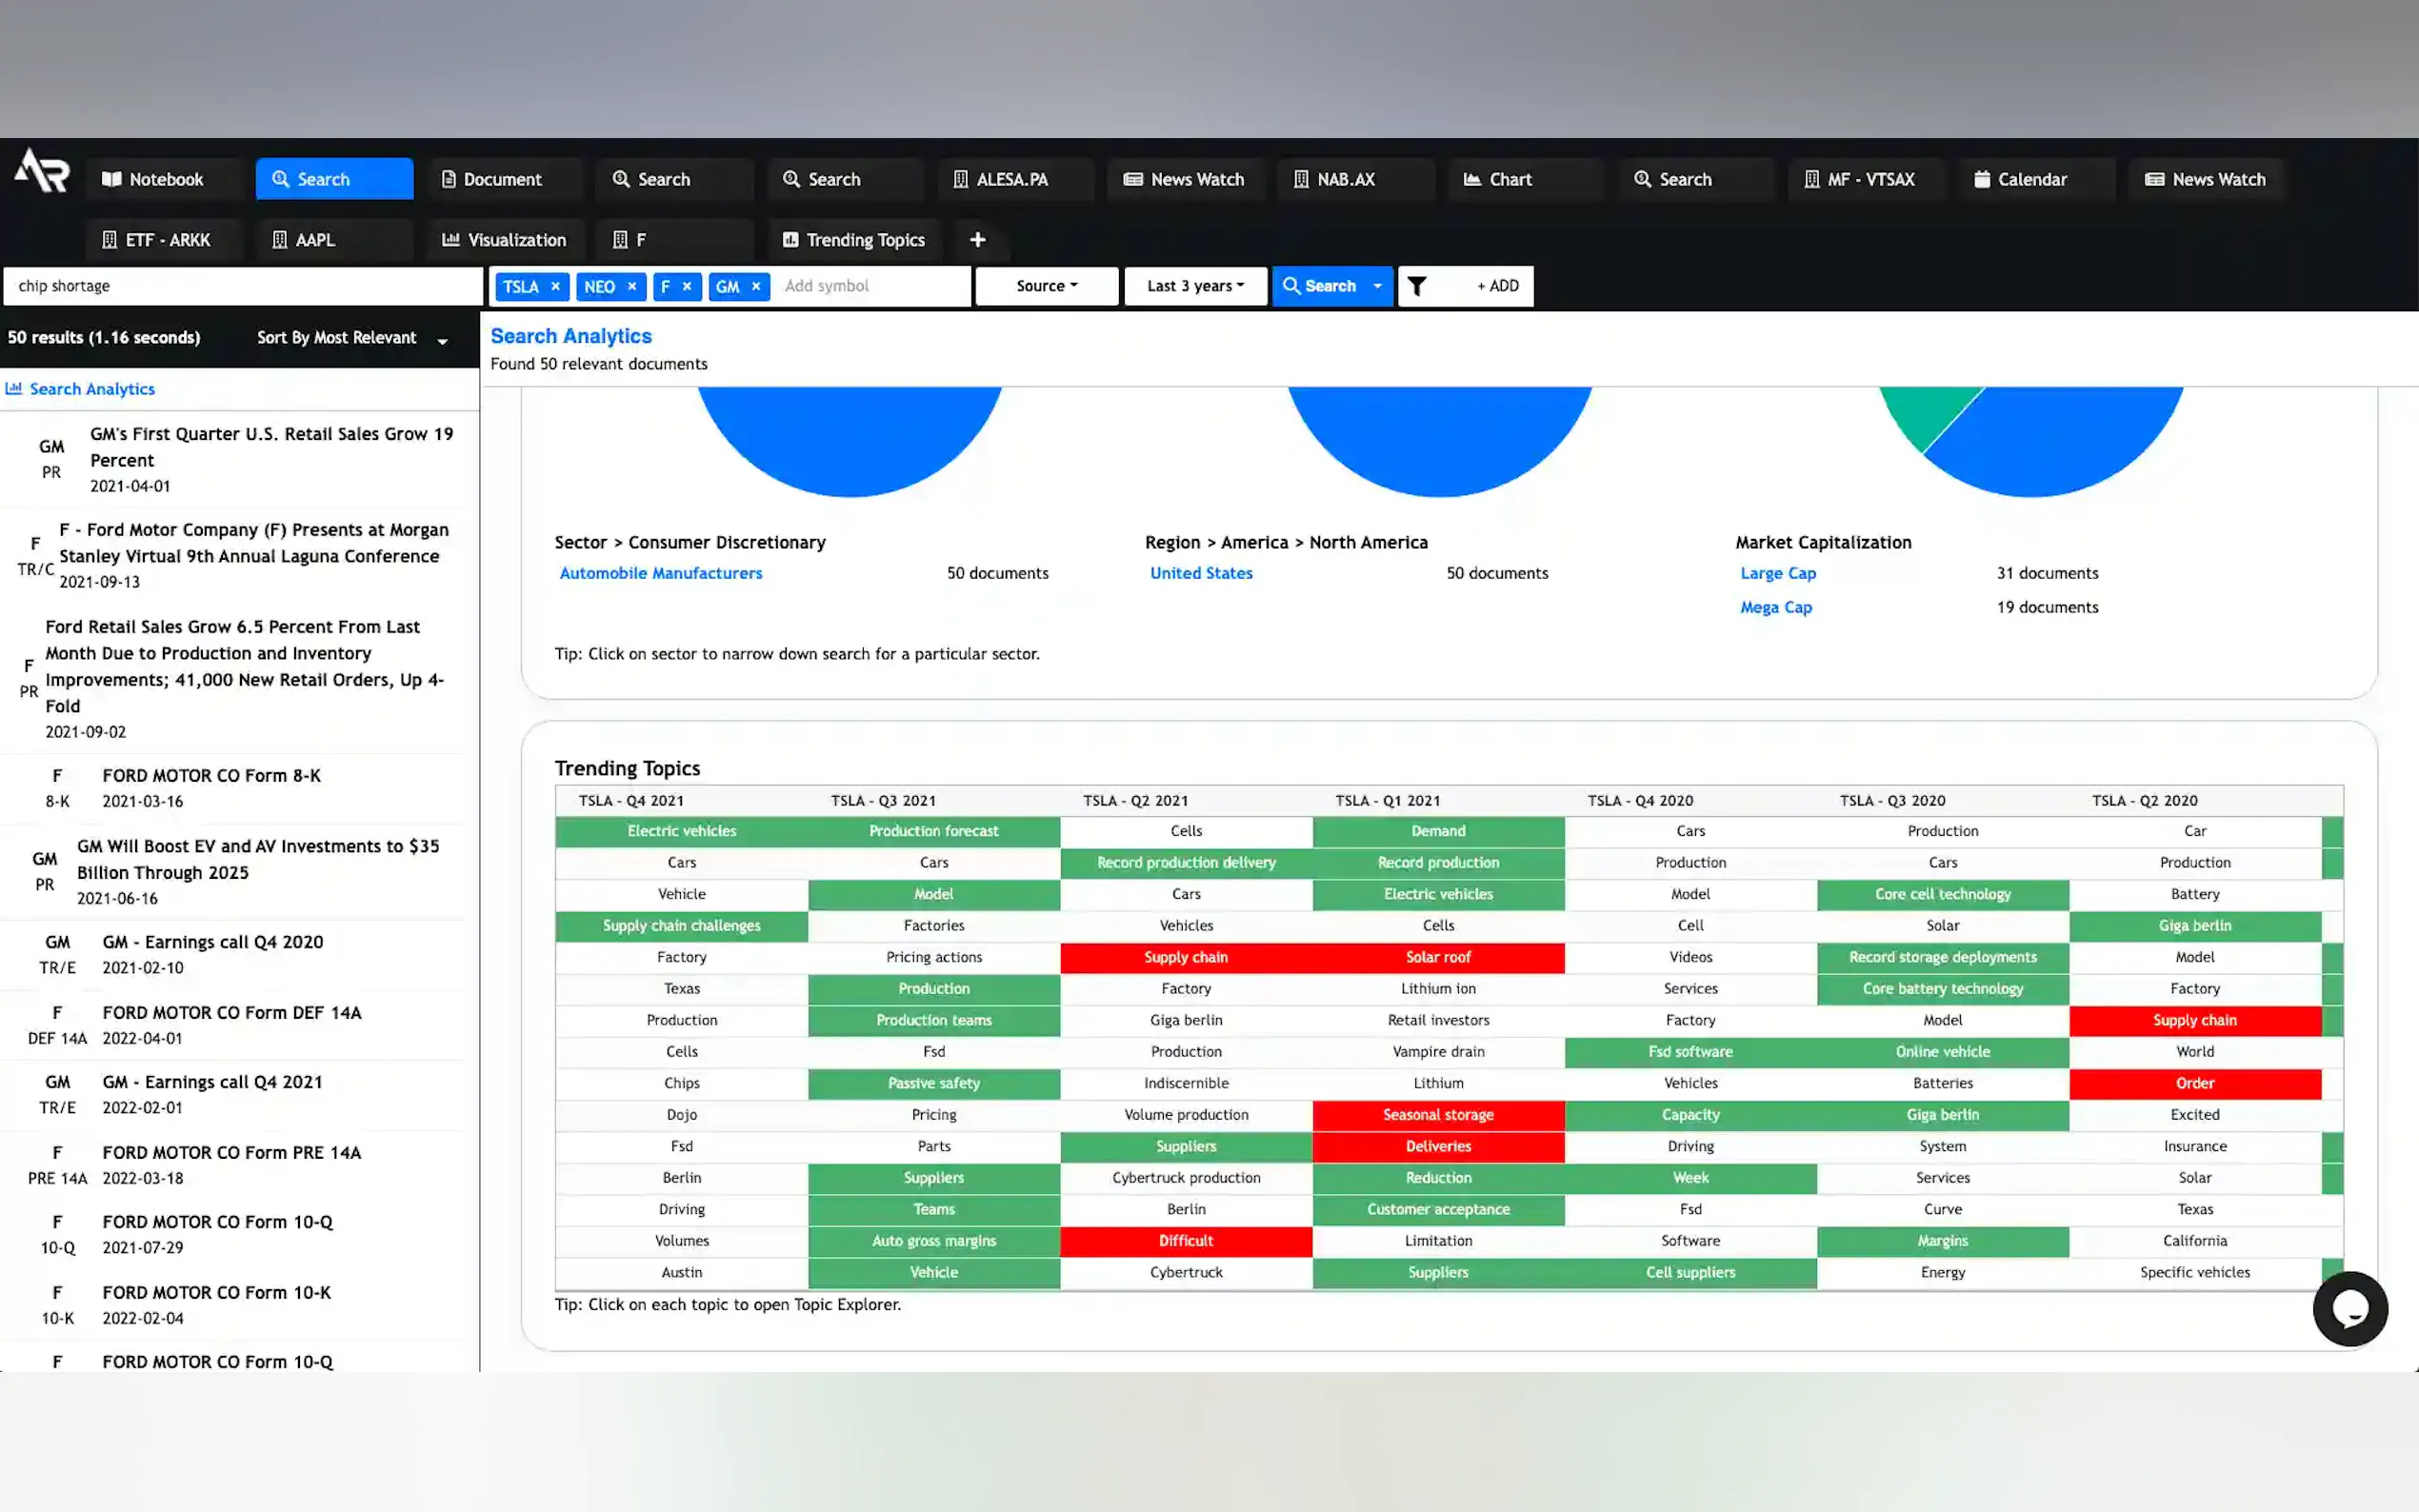The width and height of the screenshot is (2419, 1512).
Task: Switch to the Notebook tab
Action: (164, 179)
